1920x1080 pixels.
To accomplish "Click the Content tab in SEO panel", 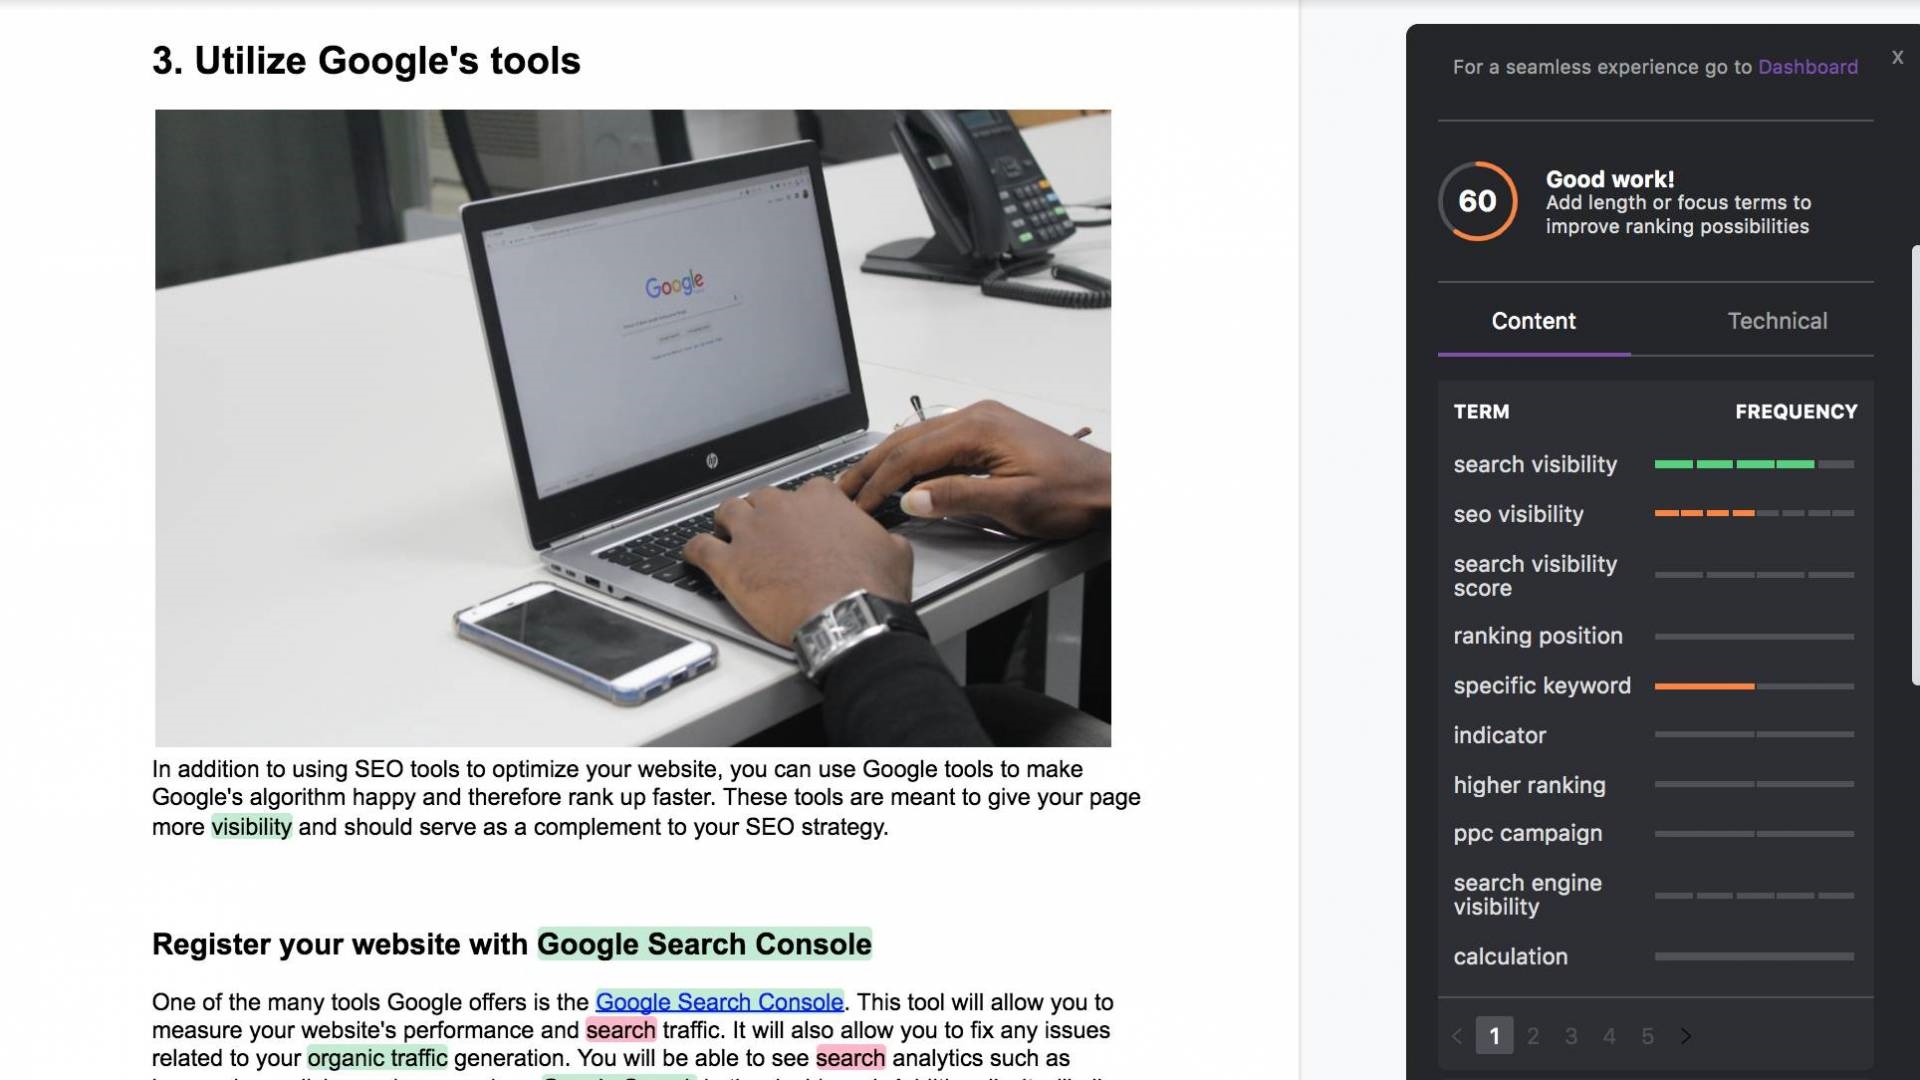I will point(1534,320).
